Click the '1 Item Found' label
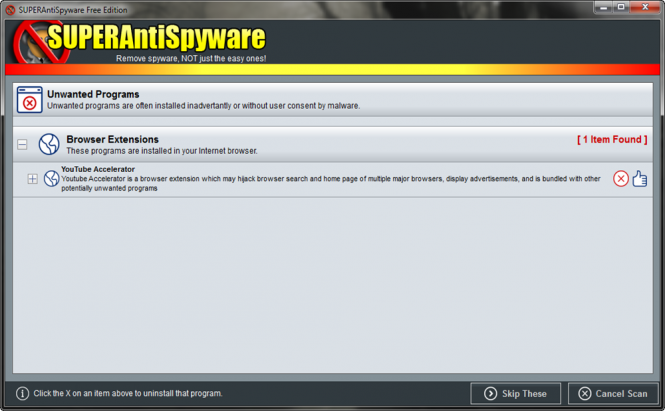Viewport: 665px width, 411px height. pos(611,140)
